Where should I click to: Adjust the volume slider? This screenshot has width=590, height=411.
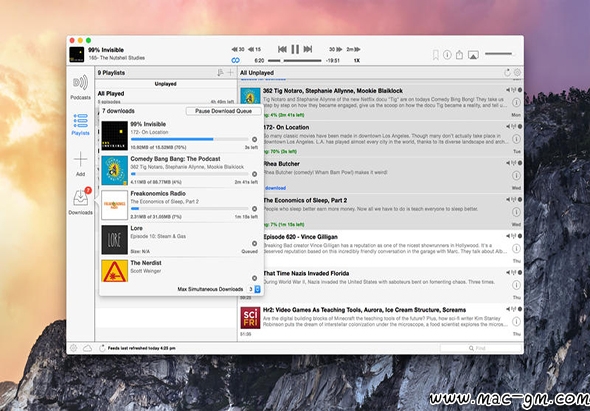point(500,54)
